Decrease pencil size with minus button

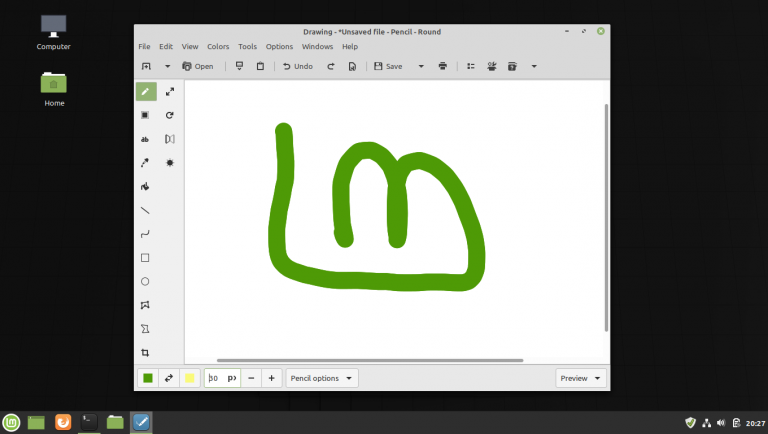coord(251,378)
